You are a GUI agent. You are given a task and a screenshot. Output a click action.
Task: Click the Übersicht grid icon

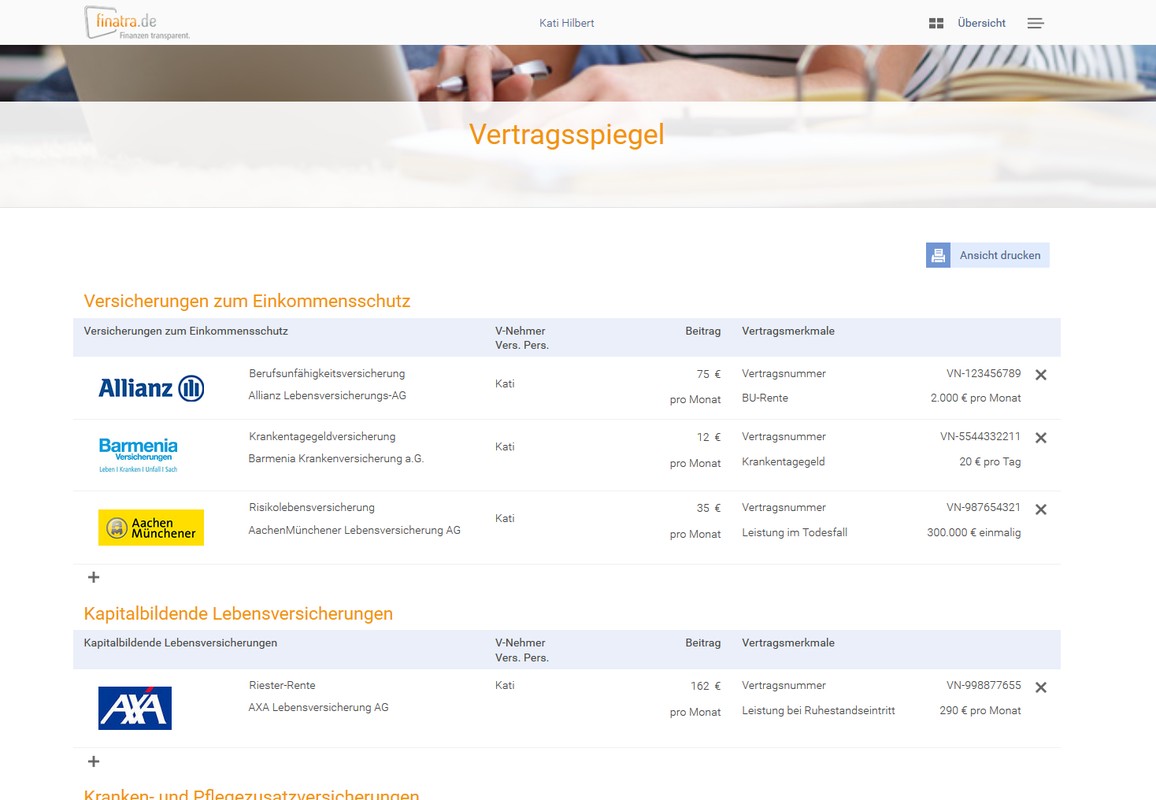pyautogui.click(x=936, y=23)
